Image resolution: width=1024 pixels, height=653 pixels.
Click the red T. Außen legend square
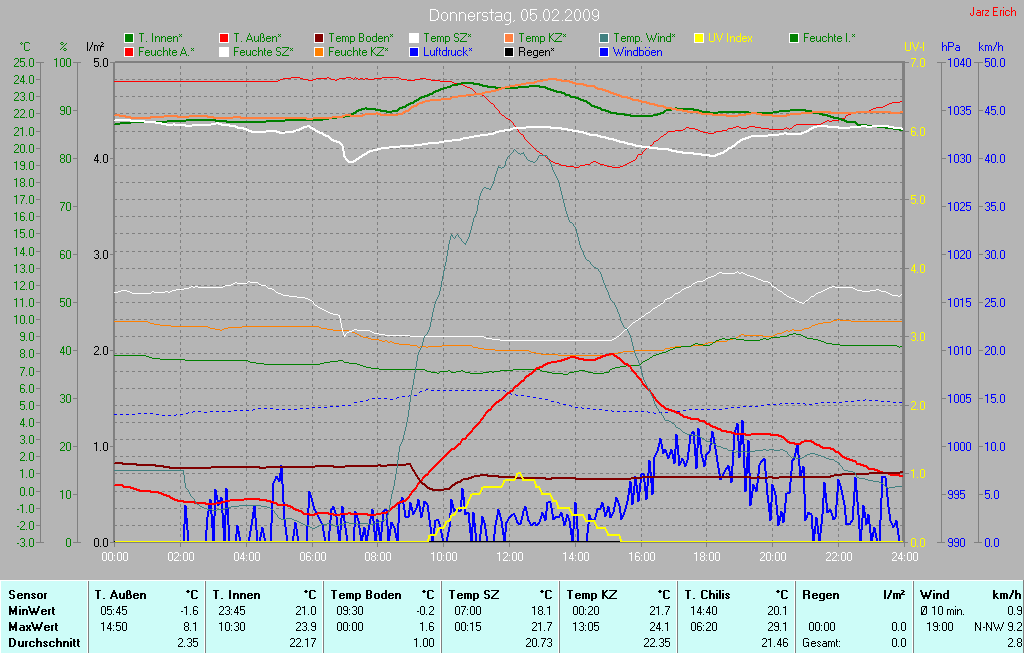pos(223,38)
